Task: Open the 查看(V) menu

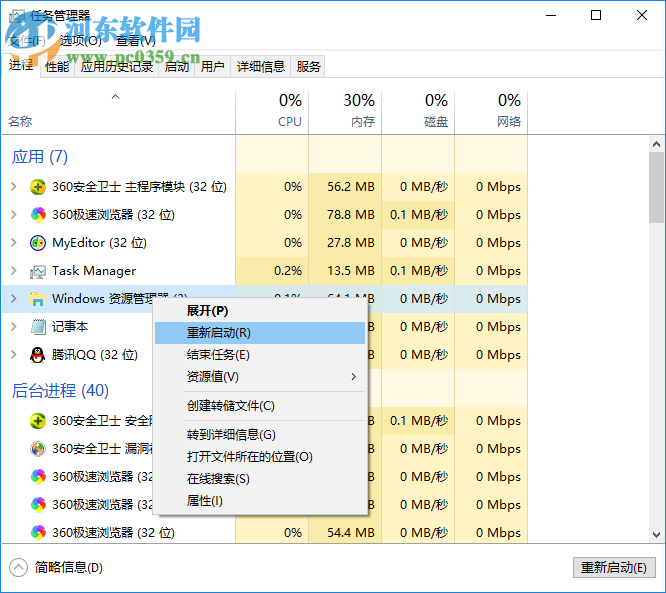Action: (x=136, y=41)
